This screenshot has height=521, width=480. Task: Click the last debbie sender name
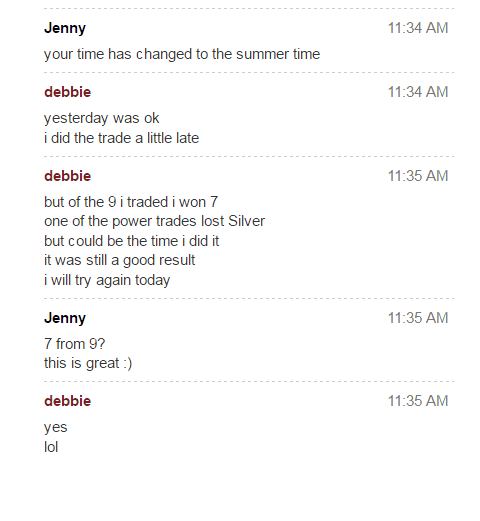pyautogui.click(x=67, y=401)
